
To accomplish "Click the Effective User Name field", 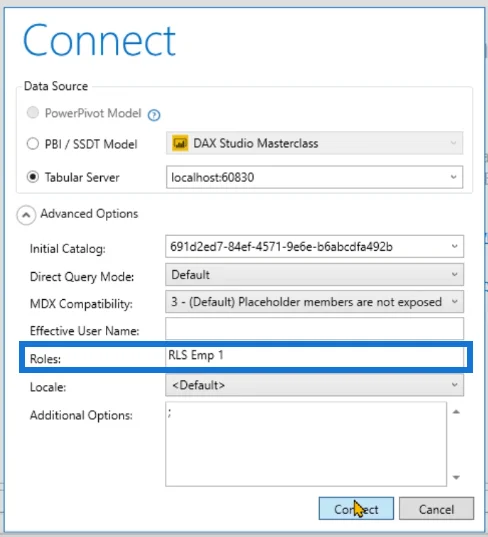I will click(x=314, y=329).
